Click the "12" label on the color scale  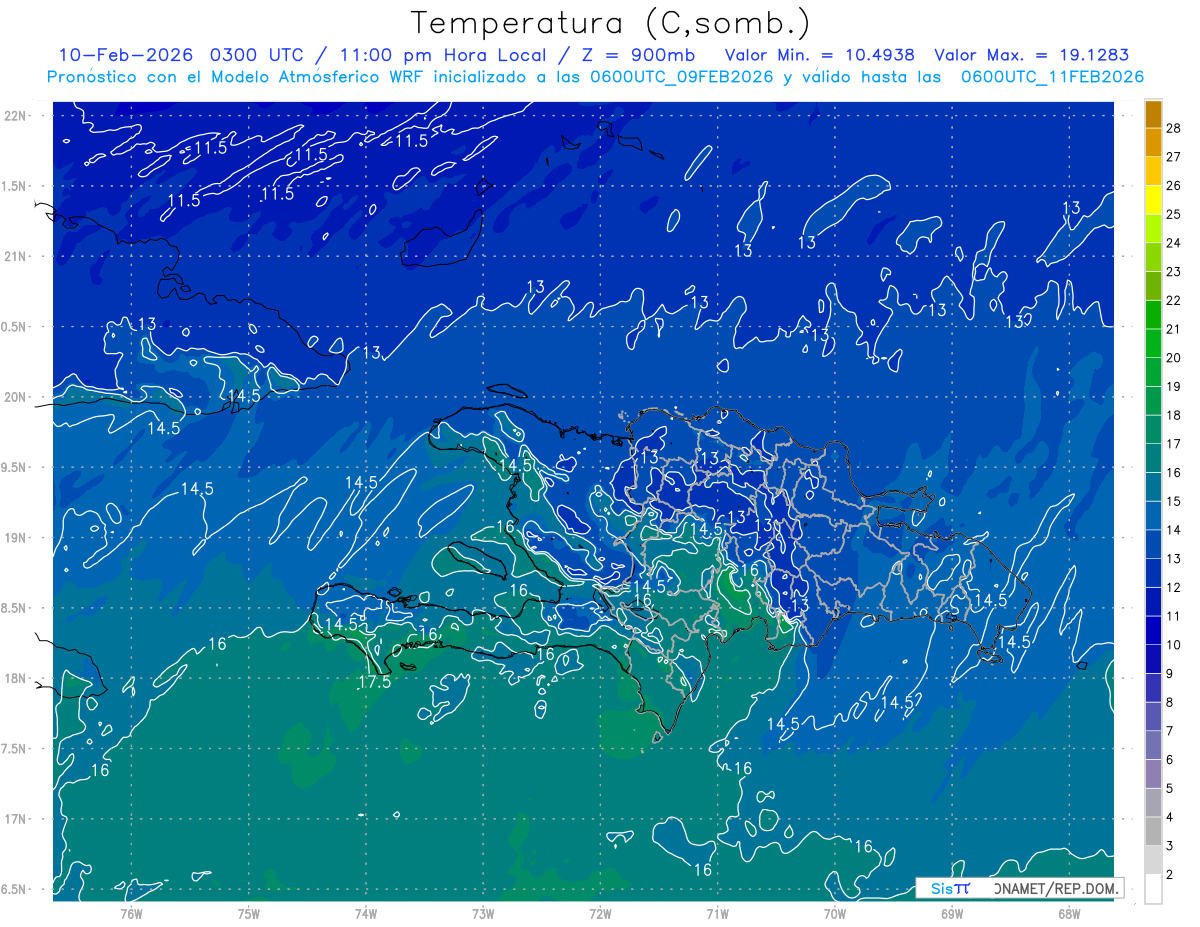click(1174, 587)
